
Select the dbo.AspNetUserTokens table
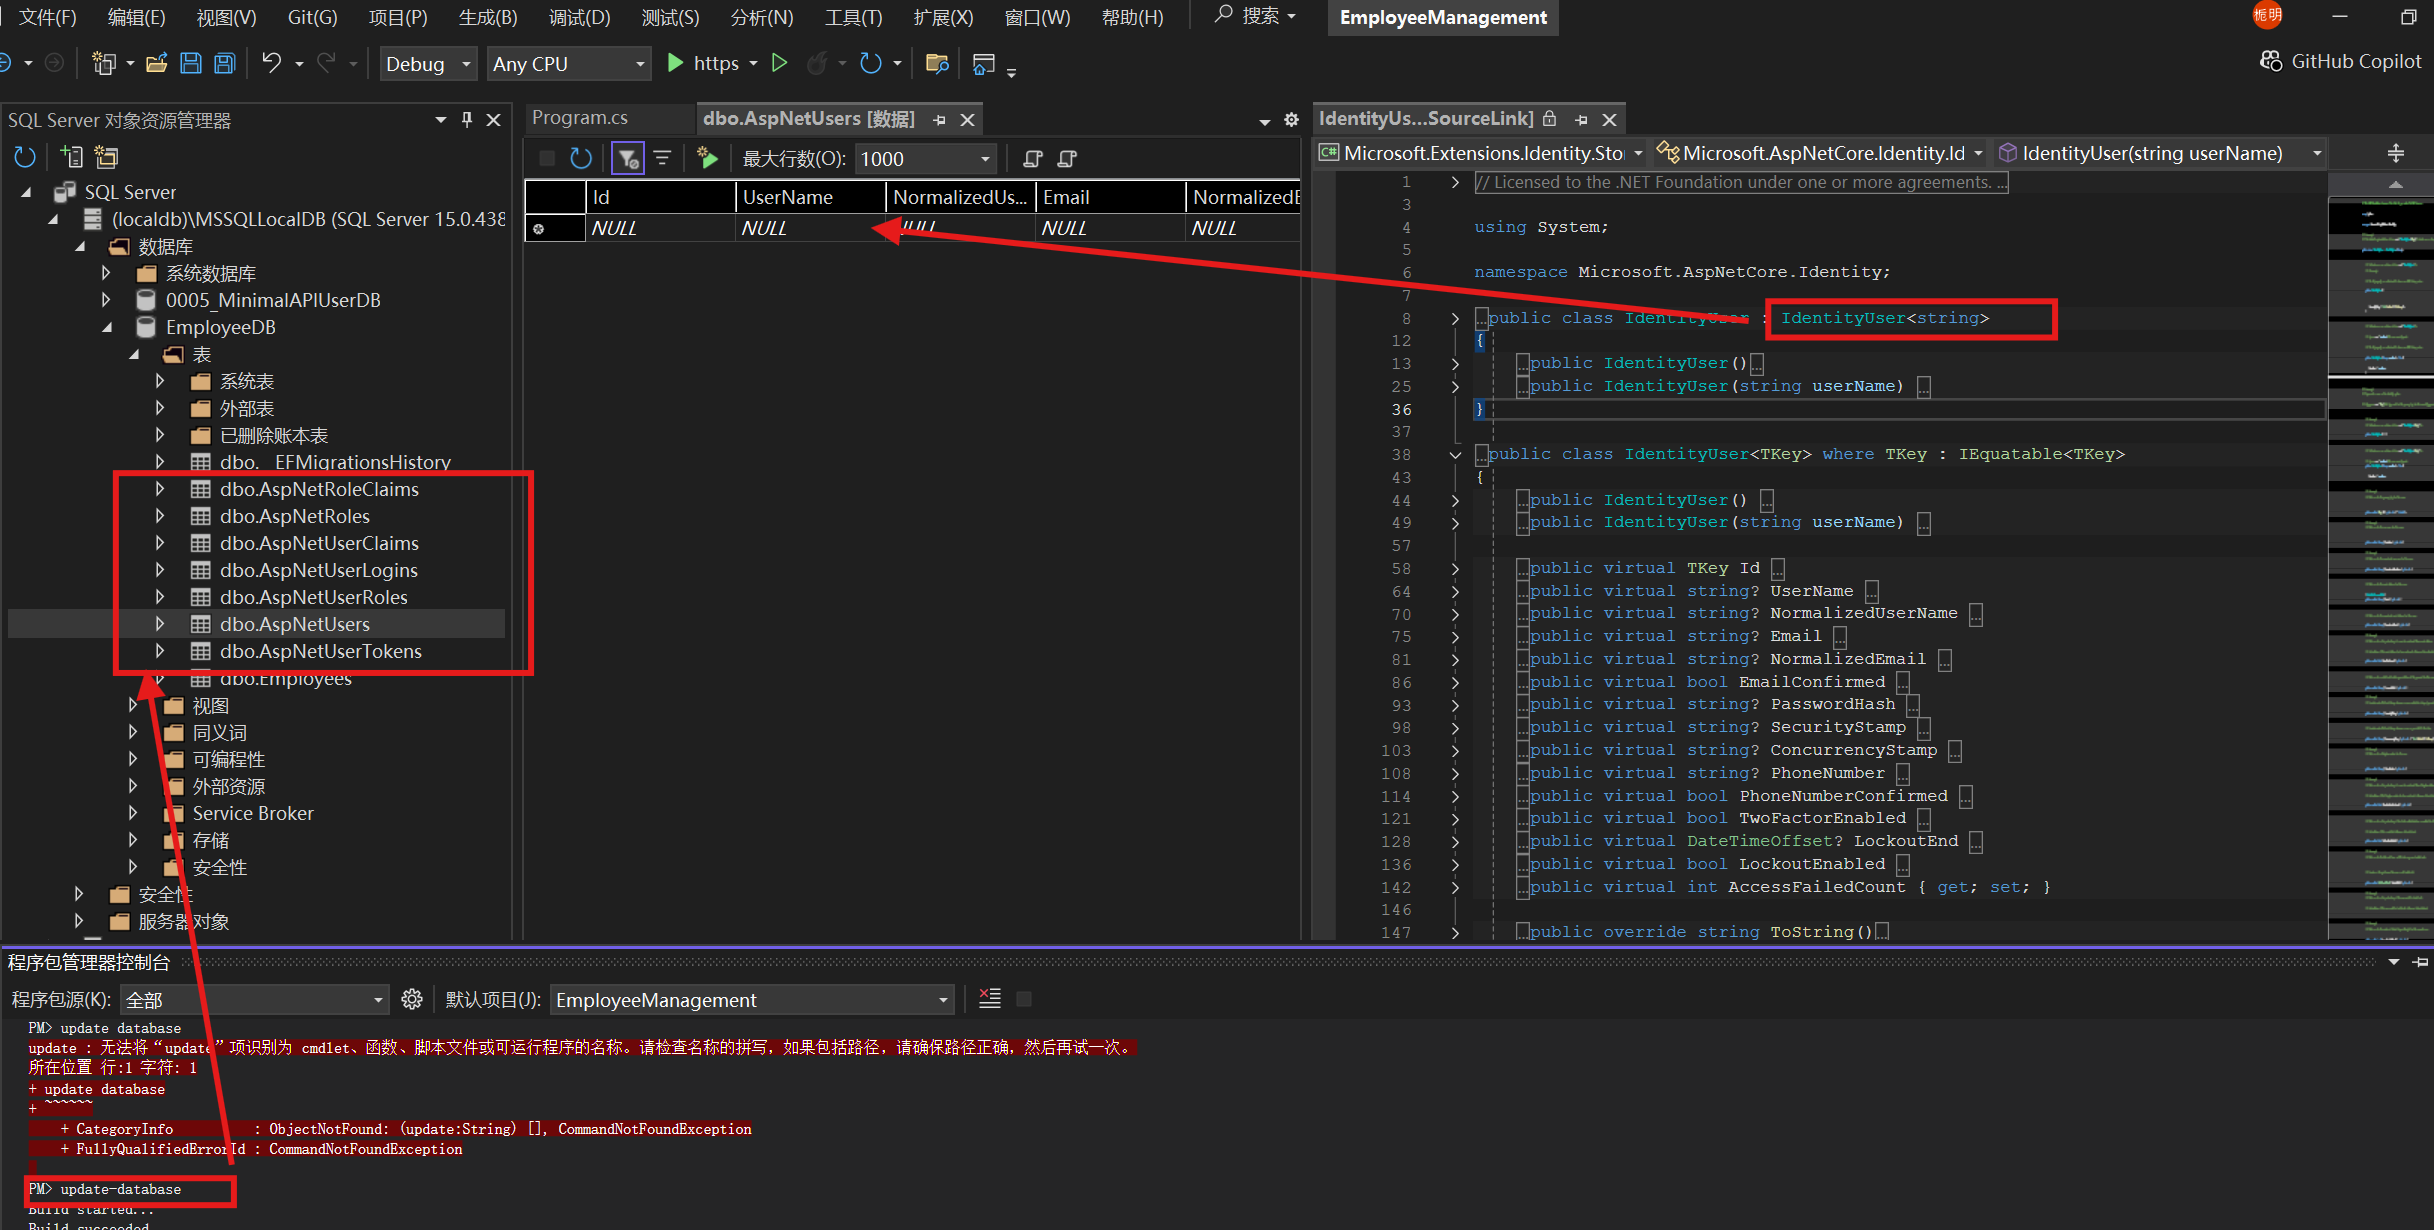tap(320, 651)
